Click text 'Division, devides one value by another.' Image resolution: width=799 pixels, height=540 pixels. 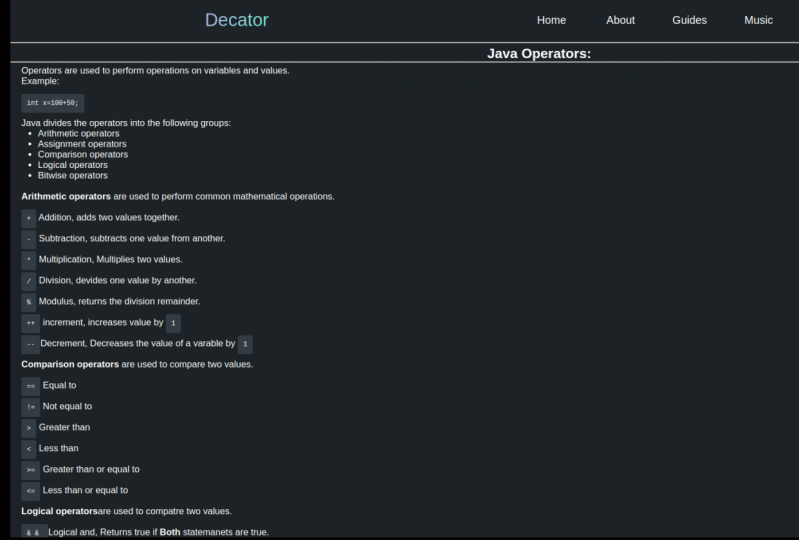coord(118,280)
